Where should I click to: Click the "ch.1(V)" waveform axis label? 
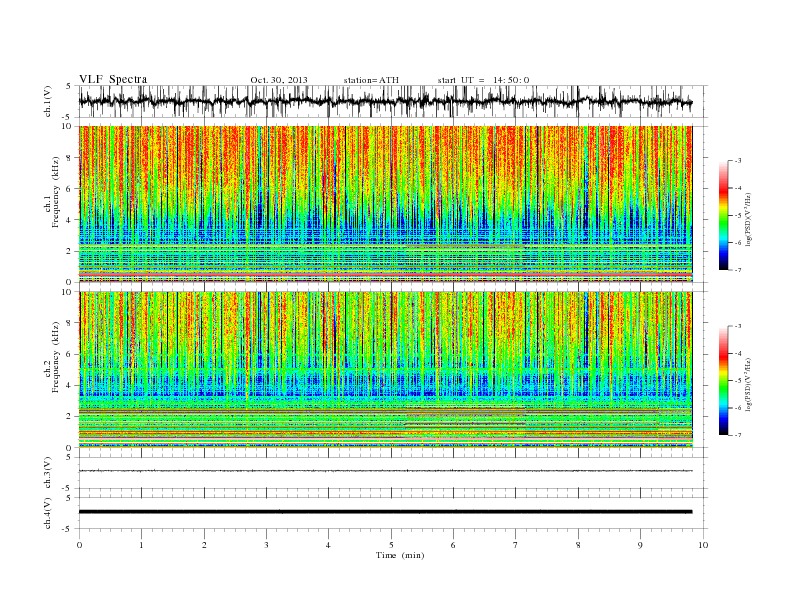tap(48, 101)
